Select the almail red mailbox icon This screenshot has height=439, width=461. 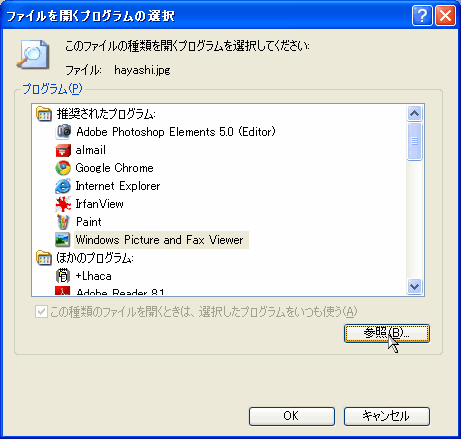point(63,150)
